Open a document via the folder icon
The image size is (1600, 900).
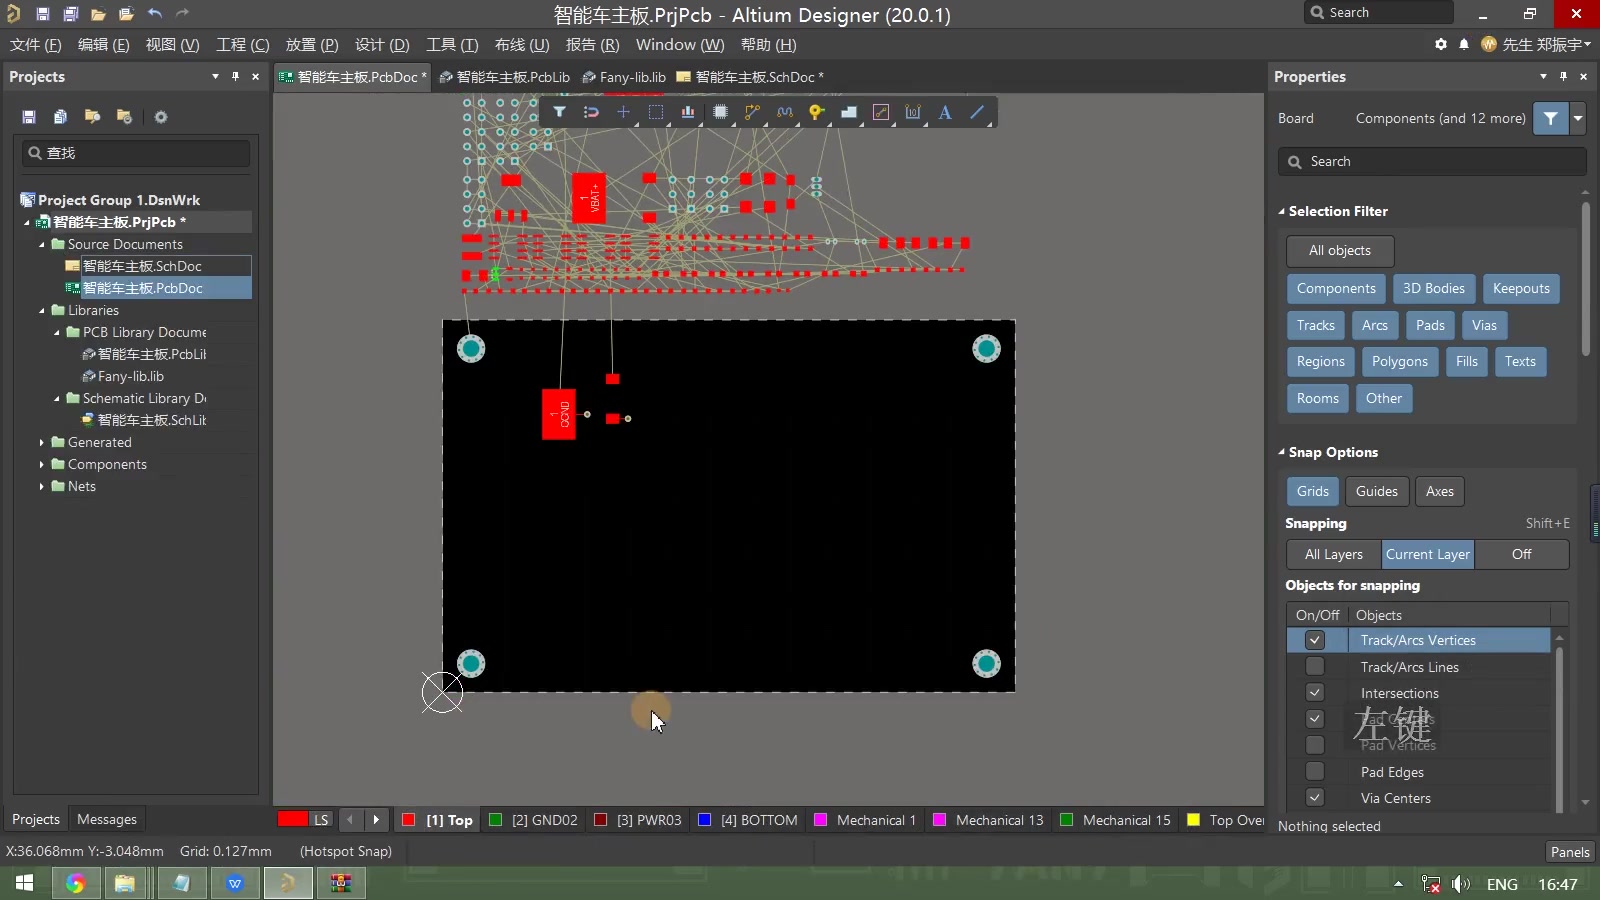(98, 14)
